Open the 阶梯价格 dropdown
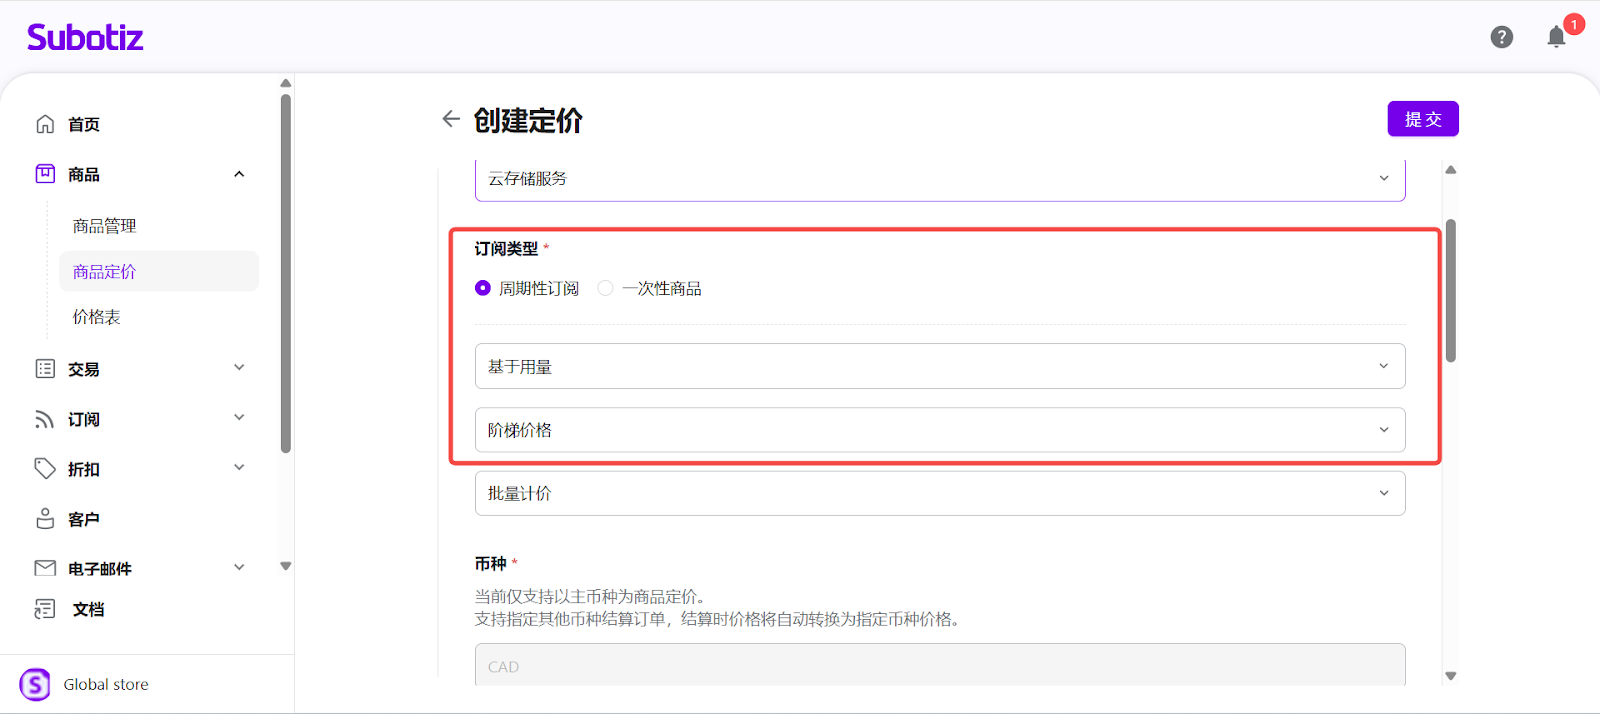Image resolution: width=1600 pixels, height=714 pixels. point(940,430)
